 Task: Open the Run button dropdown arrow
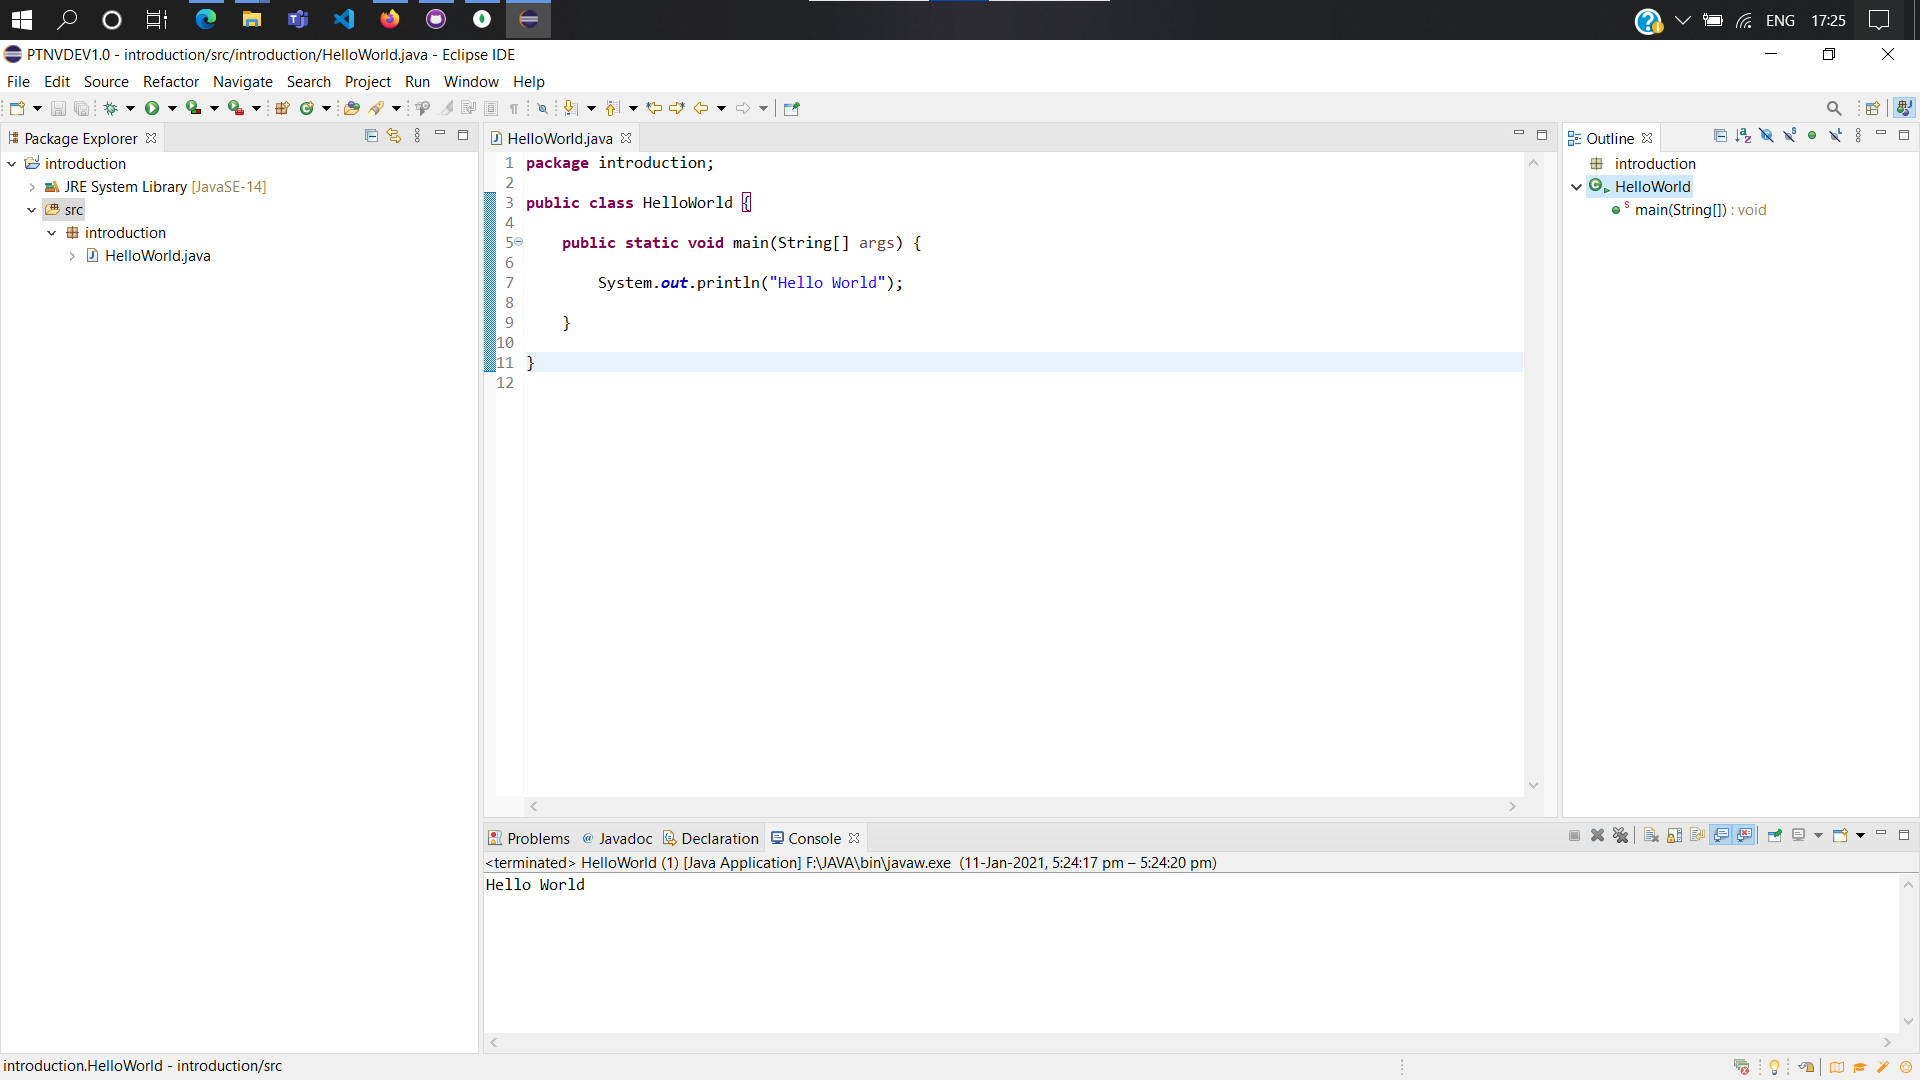point(172,108)
